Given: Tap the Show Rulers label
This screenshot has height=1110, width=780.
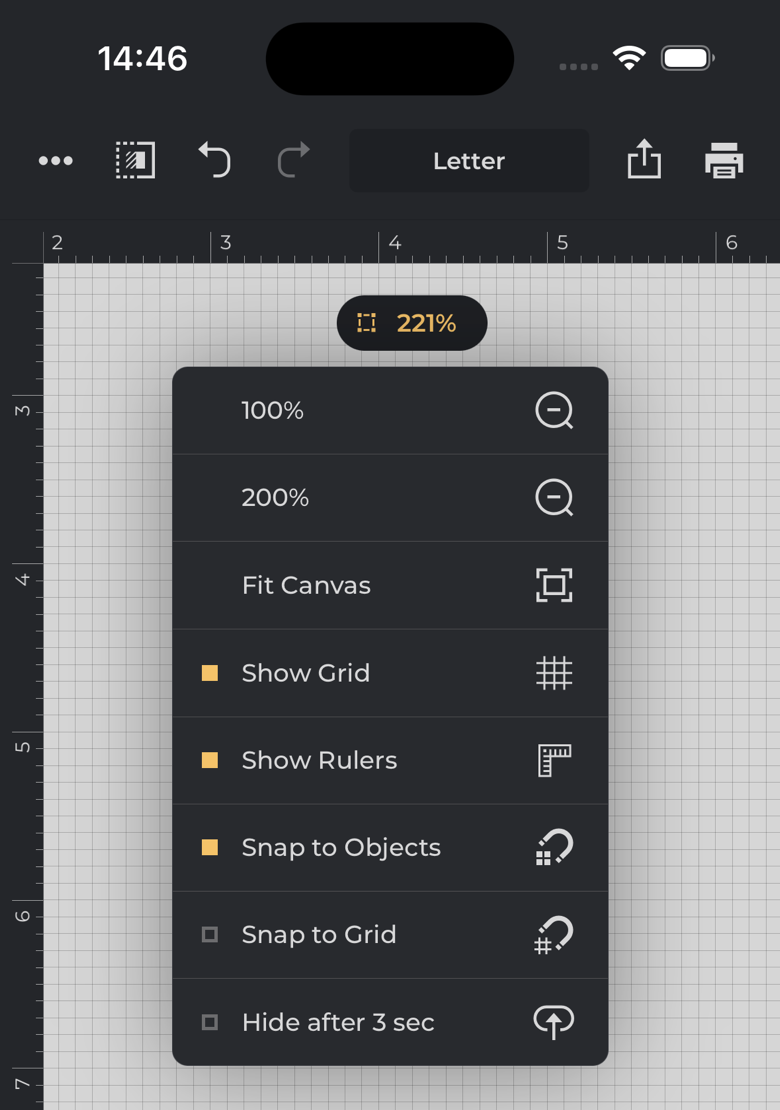Looking at the screenshot, I should pos(319,760).
